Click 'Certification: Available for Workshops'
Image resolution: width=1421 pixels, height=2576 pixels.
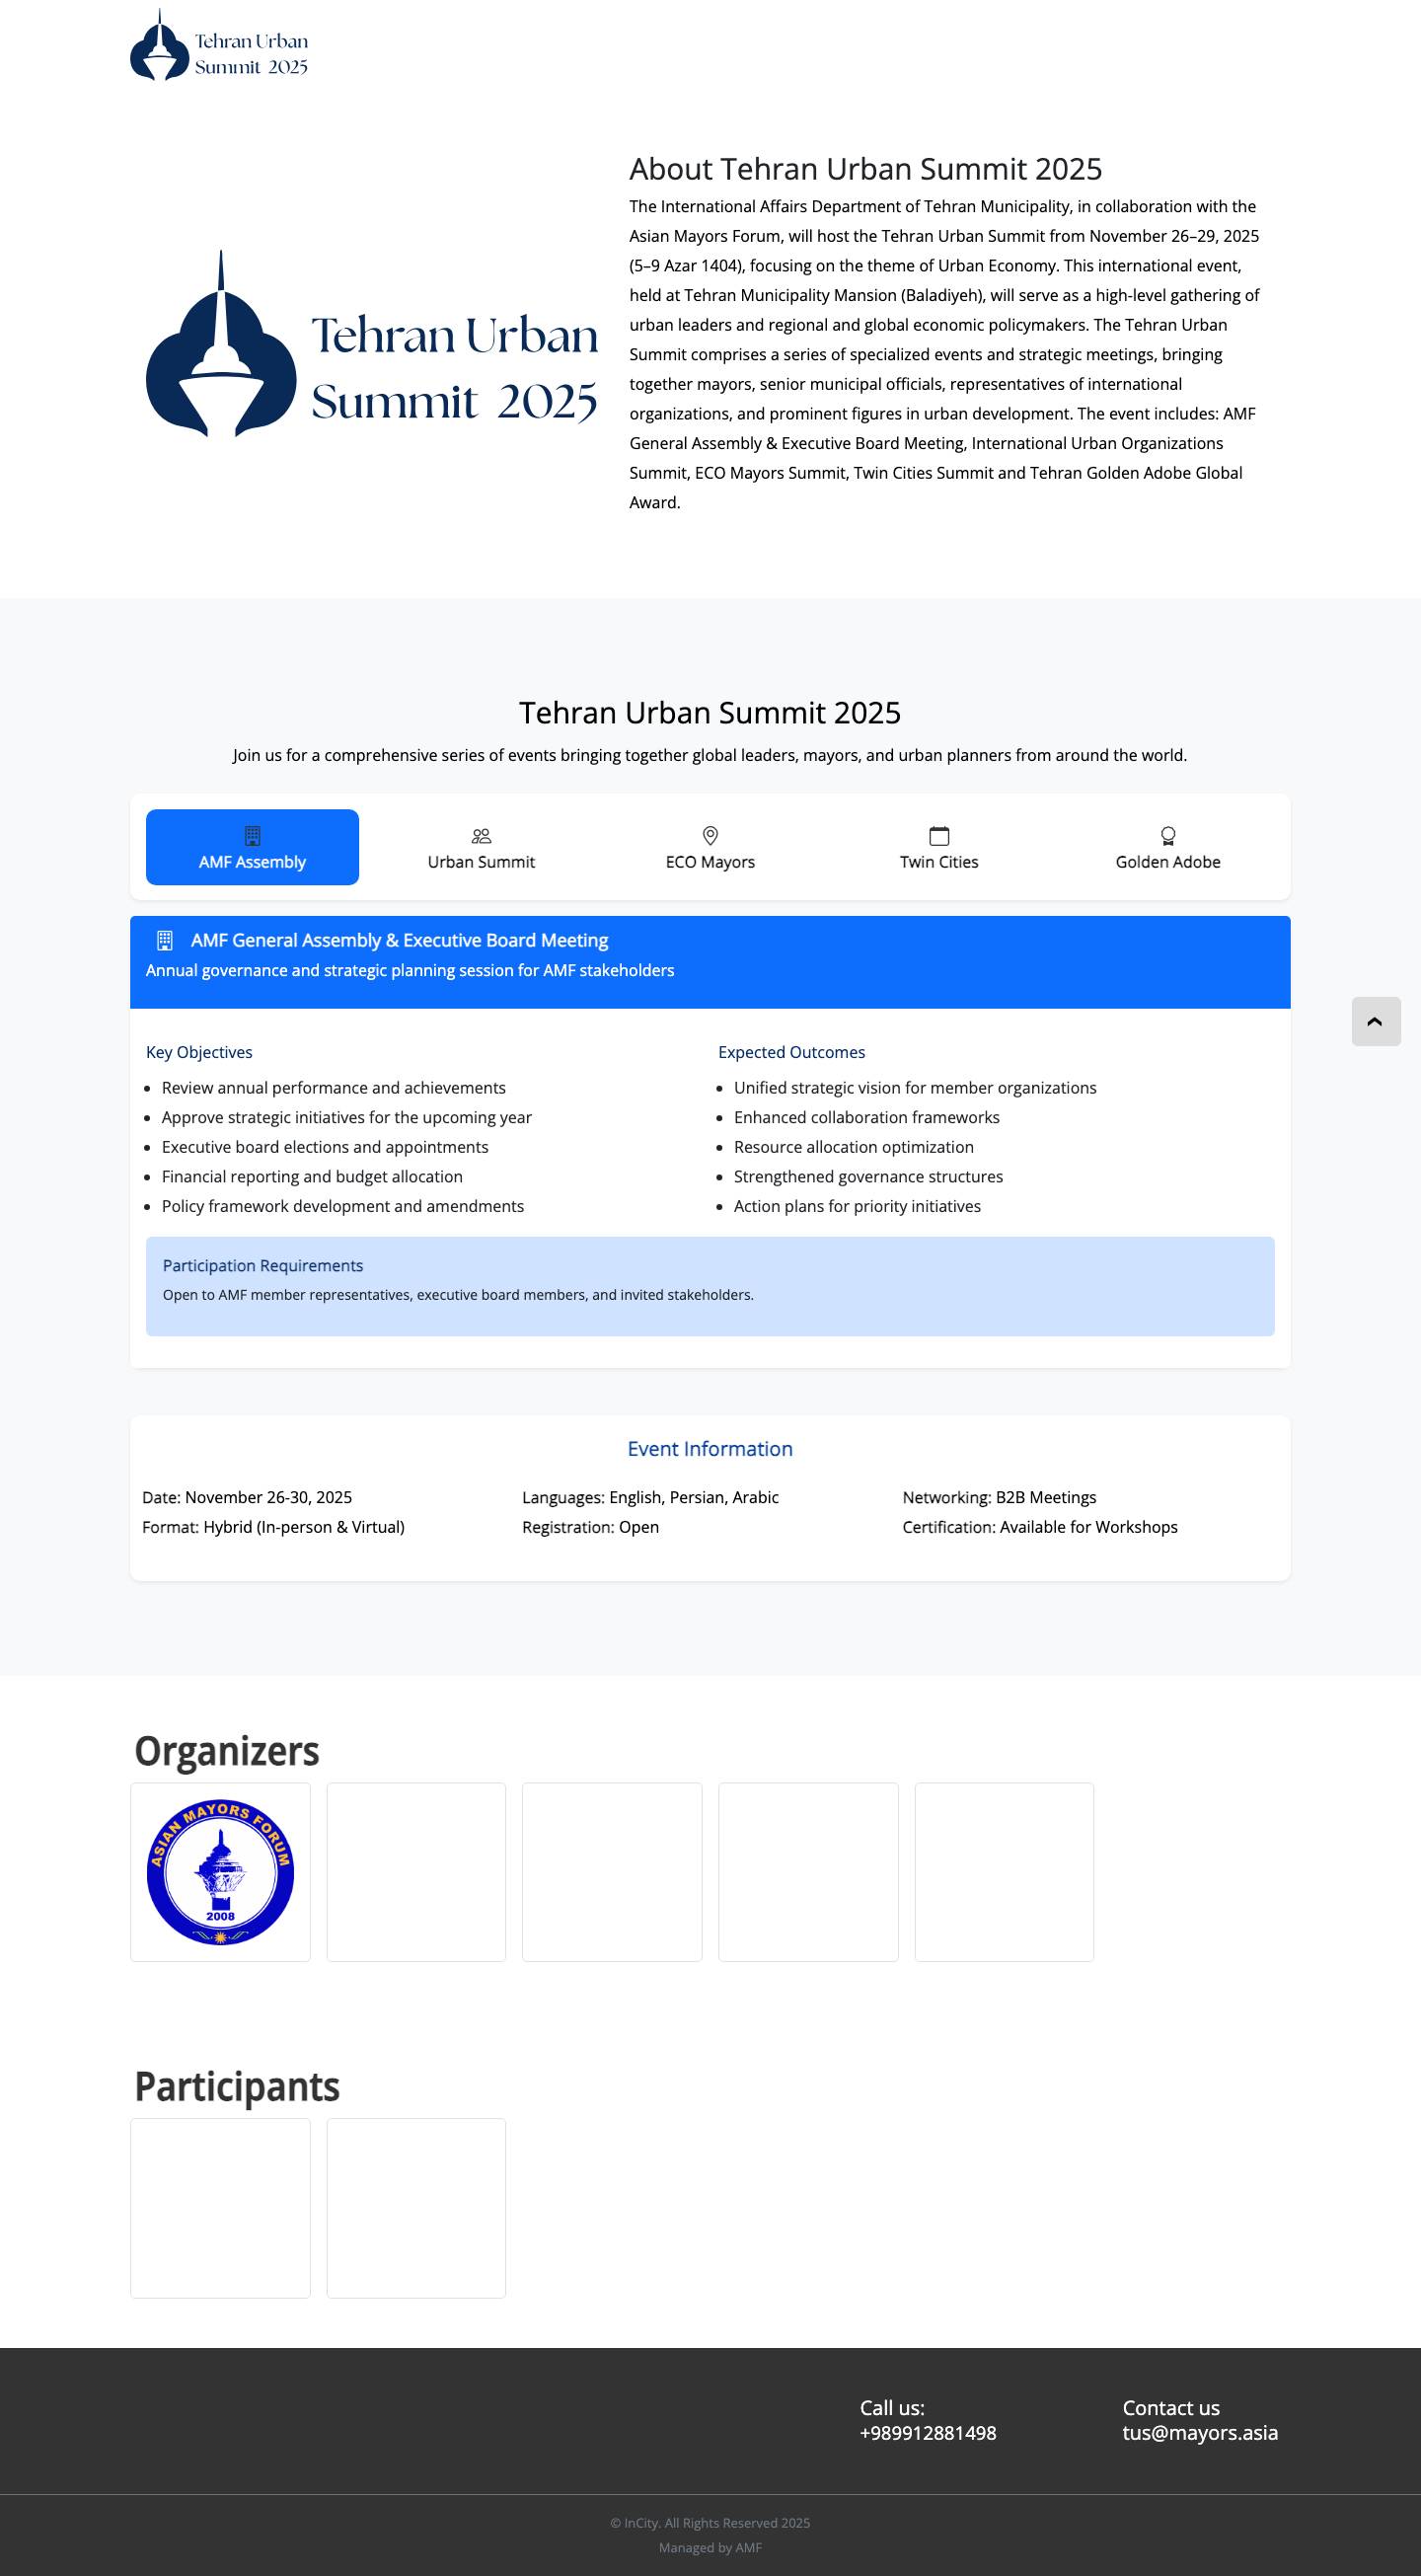[x=1040, y=1527]
